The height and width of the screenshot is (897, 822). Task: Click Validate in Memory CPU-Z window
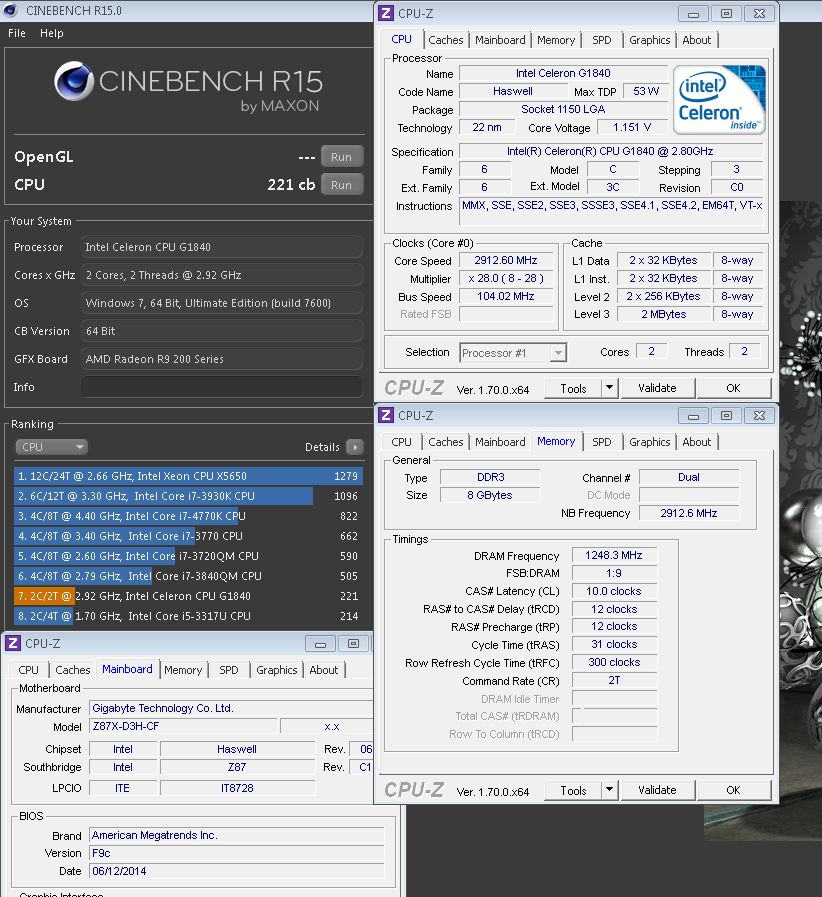tap(657, 791)
